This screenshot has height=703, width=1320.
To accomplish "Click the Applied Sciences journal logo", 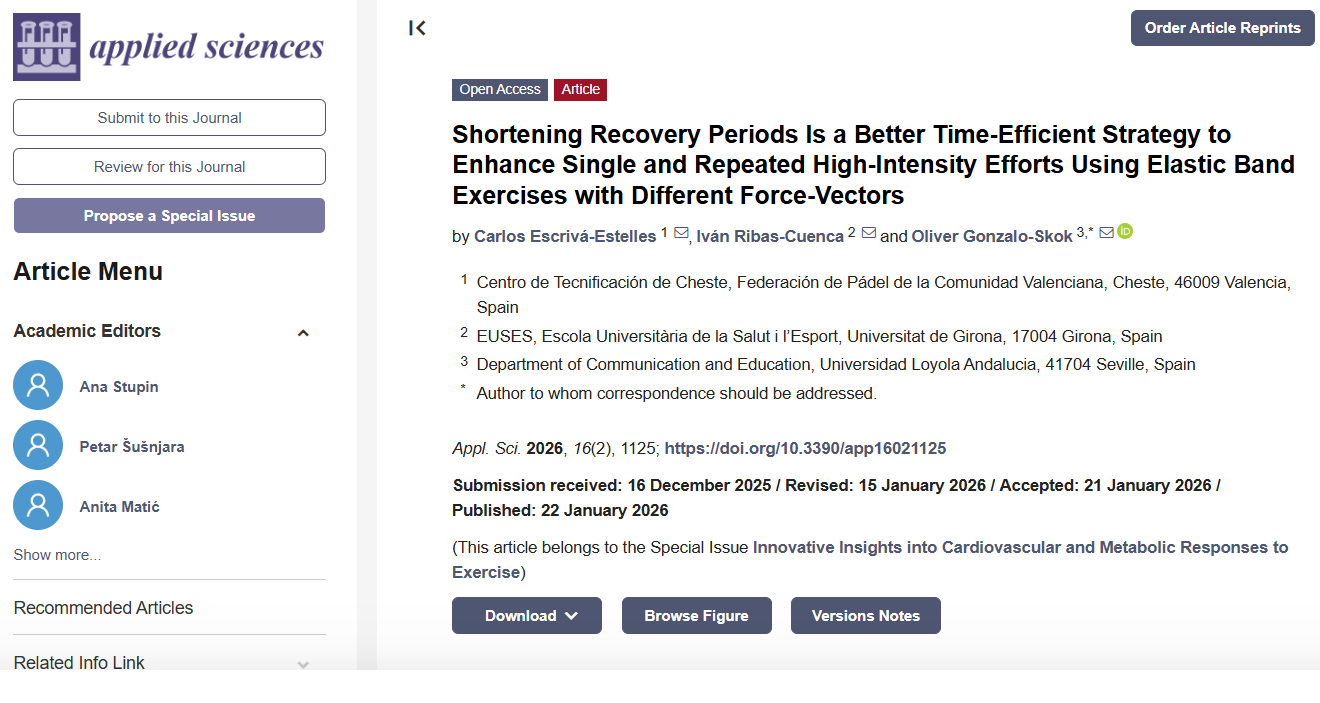I will click(x=168, y=47).
